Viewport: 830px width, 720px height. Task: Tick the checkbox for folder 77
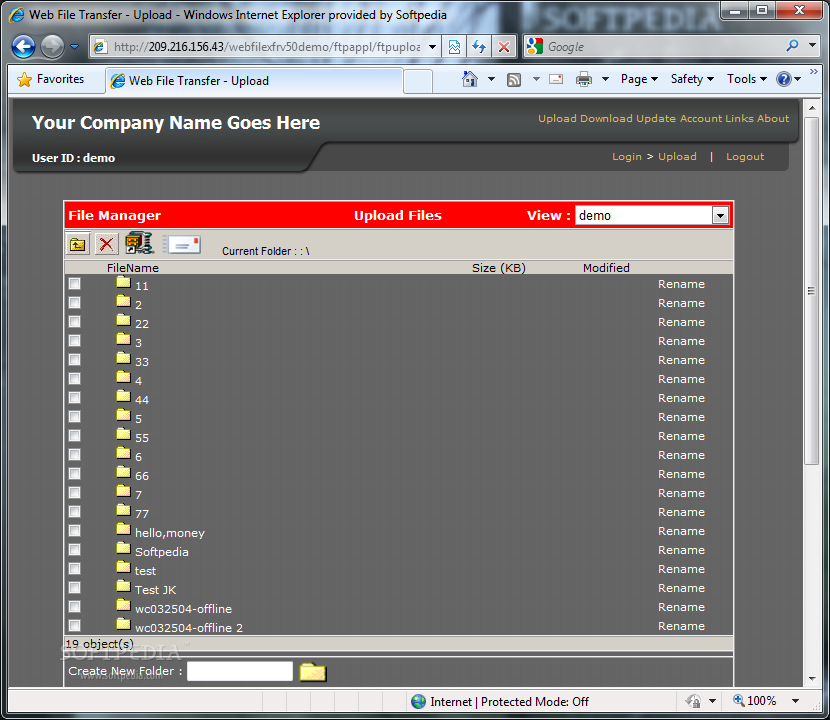click(75, 511)
